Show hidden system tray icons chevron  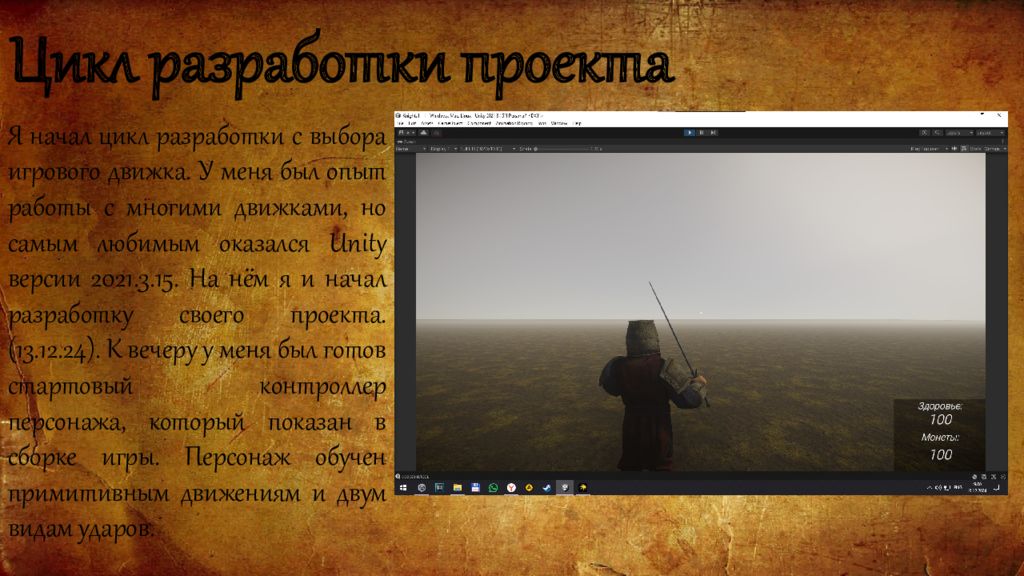pyautogui.click(x=929, y=488)
